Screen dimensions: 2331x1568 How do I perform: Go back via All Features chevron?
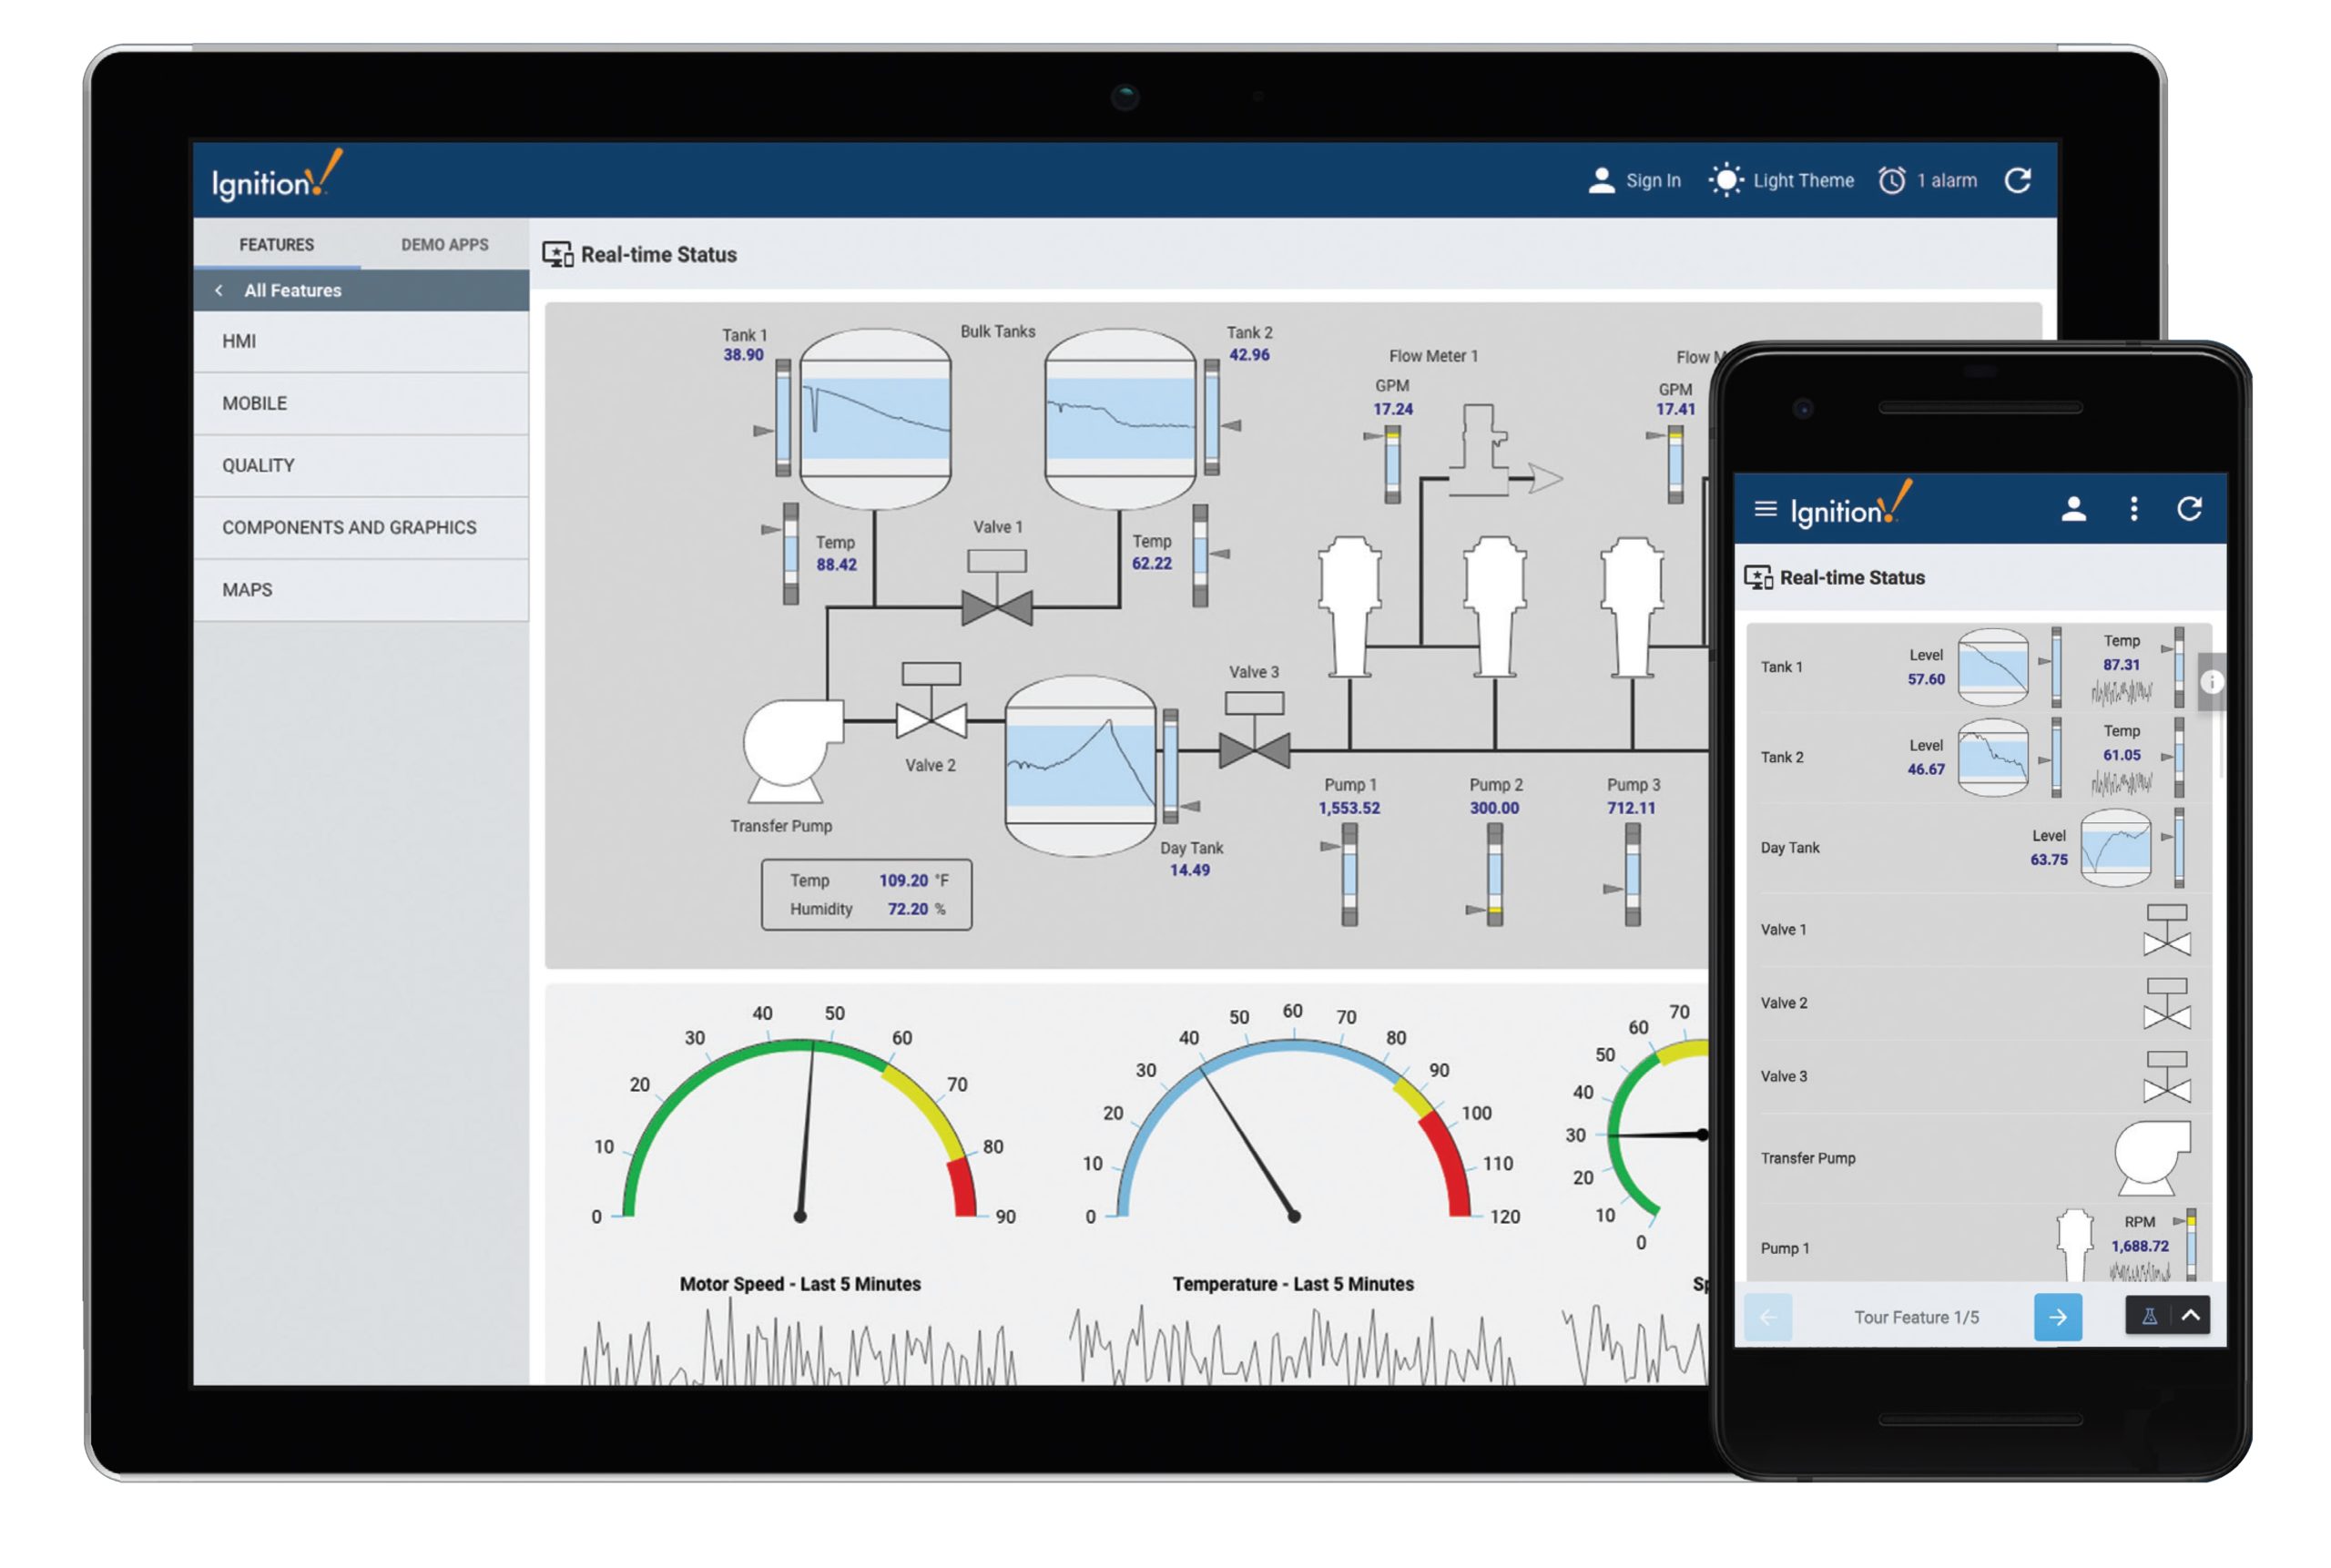[219, 290]
